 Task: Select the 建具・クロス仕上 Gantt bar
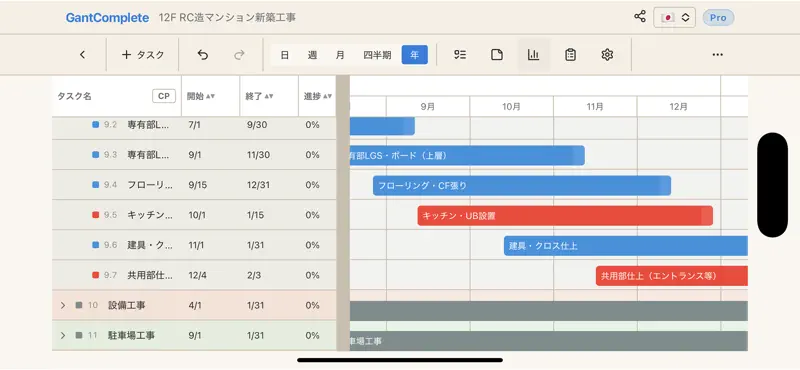(x=626, y=245)
